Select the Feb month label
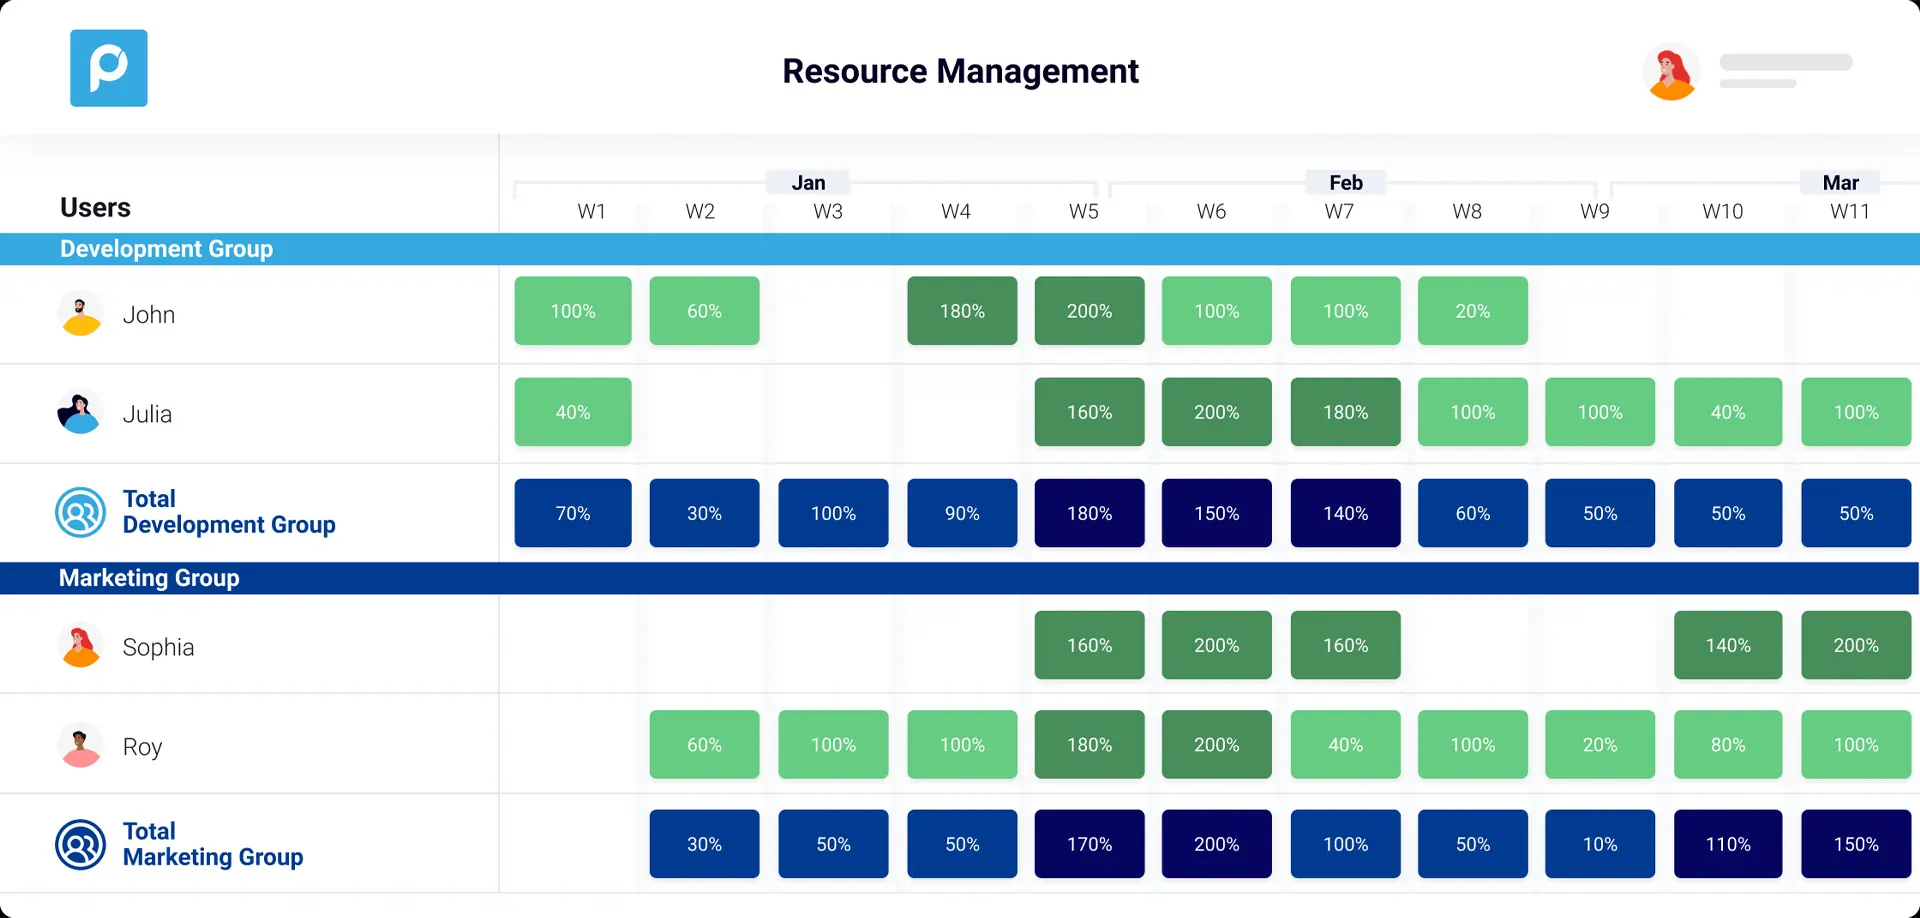The height and width of the screenshot is (918, 1920). coord(1344,182)
